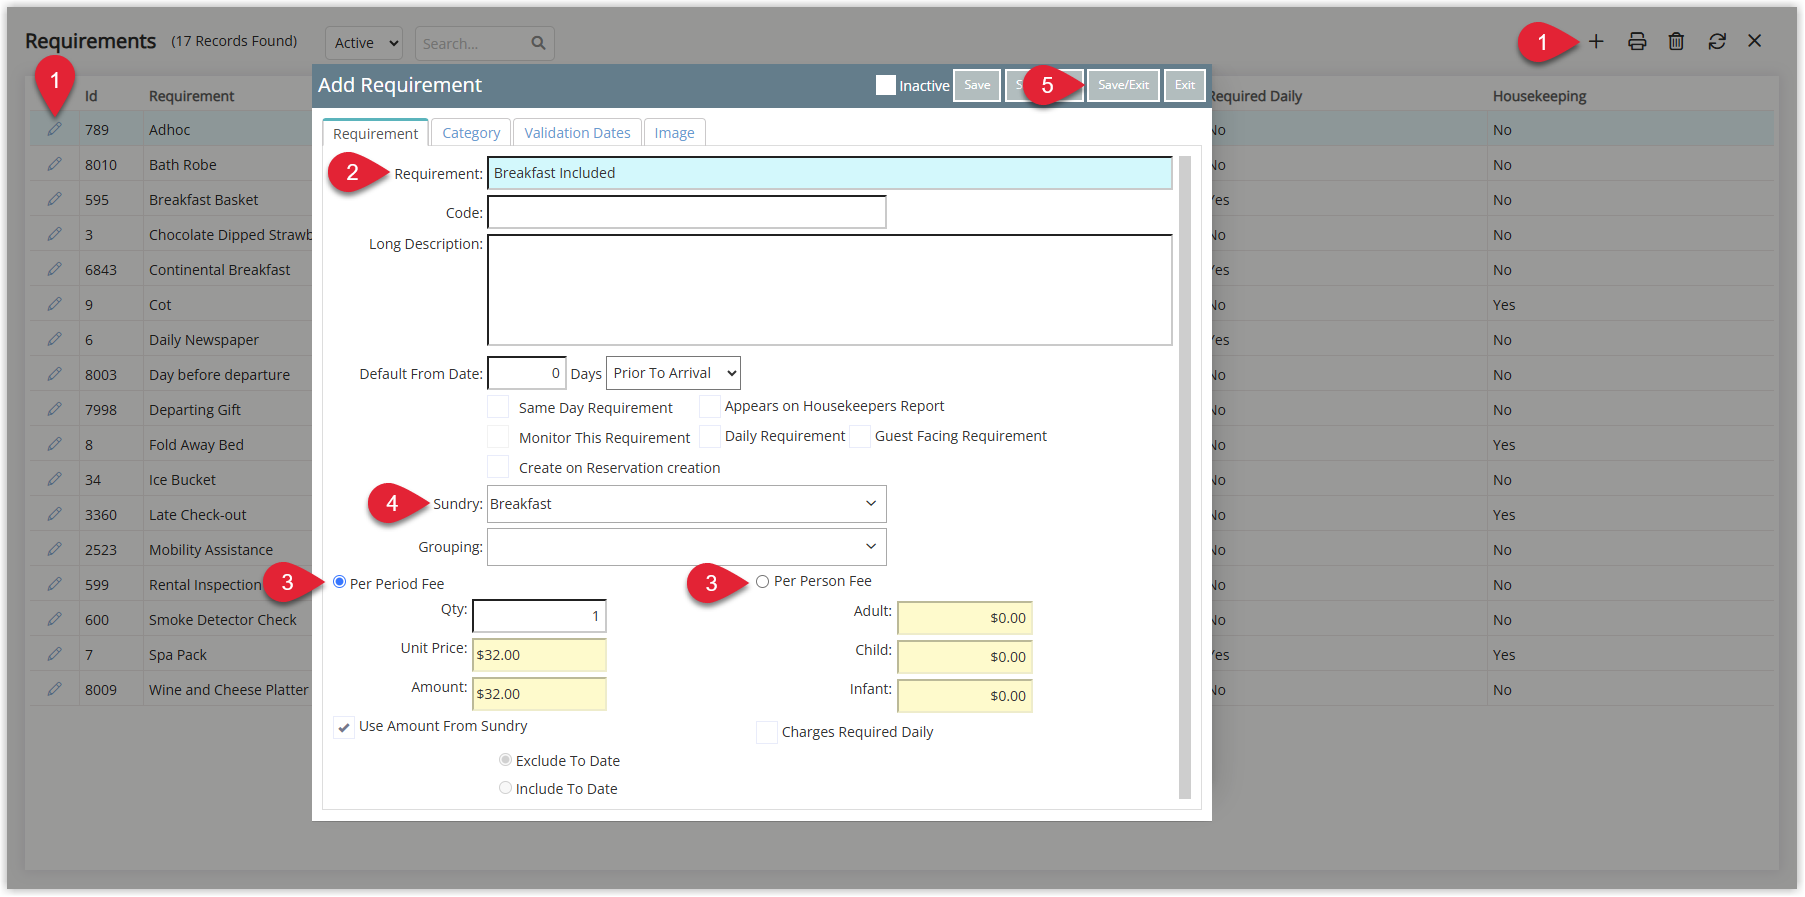Edit the Mobility Assistance requirement

(54, 549)
